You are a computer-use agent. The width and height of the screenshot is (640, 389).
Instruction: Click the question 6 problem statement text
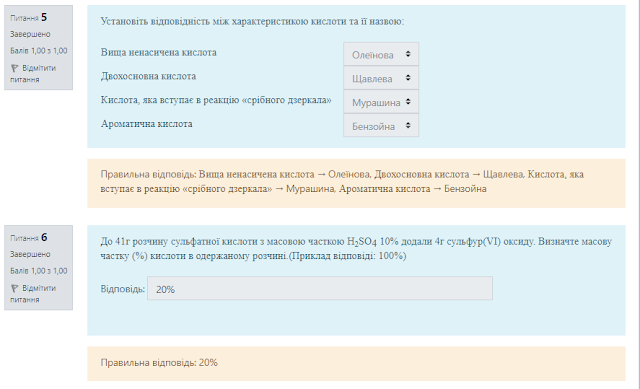point(356,249)
